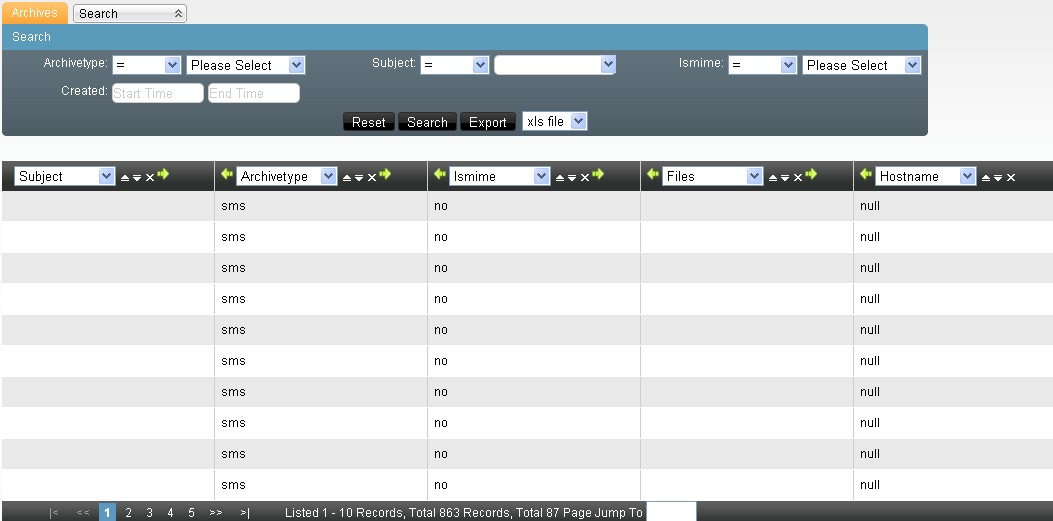Click the Created Start Time field
Screen dimensions: 1053x521
157,93
